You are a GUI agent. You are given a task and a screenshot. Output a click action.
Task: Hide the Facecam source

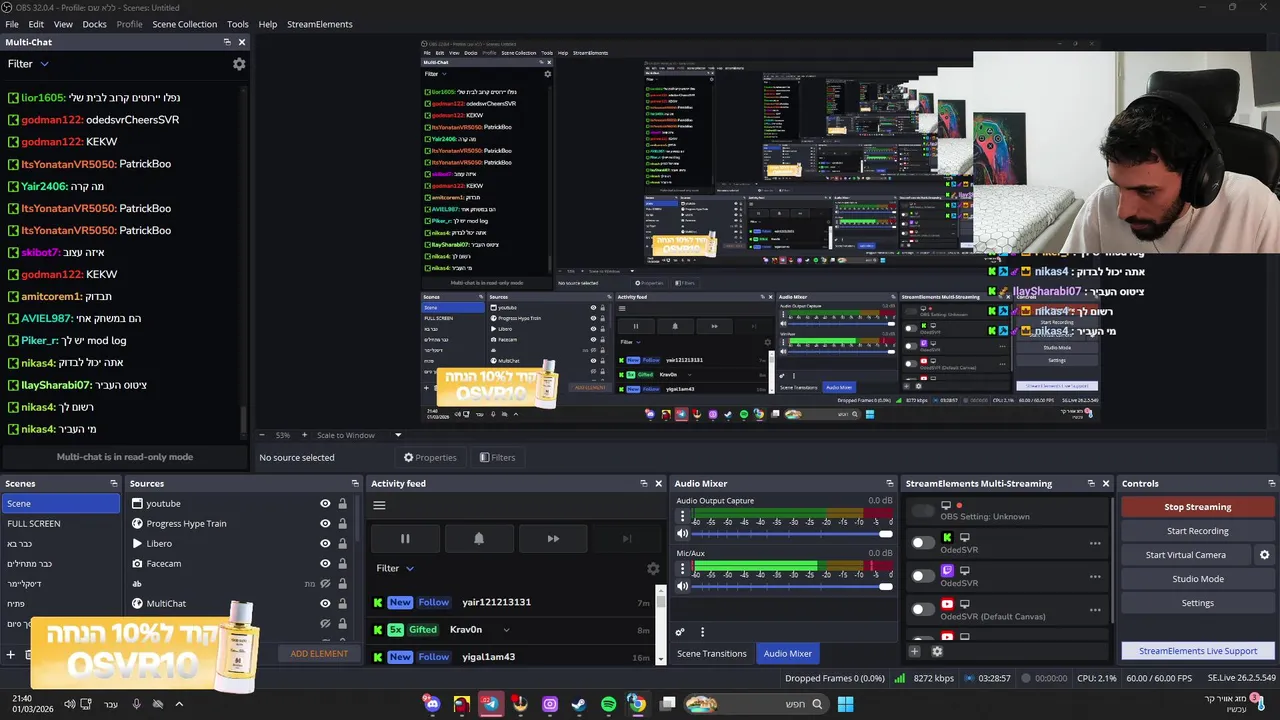coord(325,564)
